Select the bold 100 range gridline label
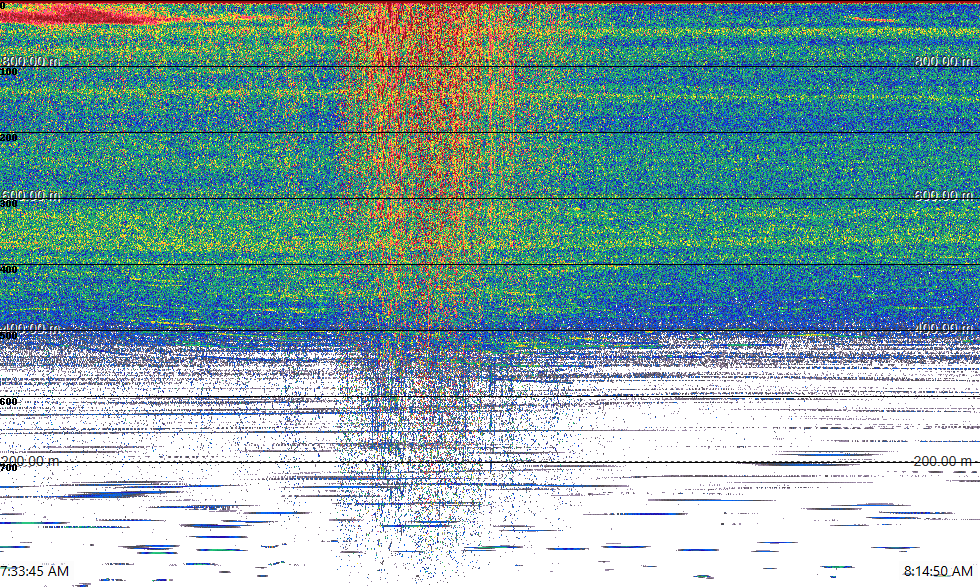 click(x=9, y=72)
